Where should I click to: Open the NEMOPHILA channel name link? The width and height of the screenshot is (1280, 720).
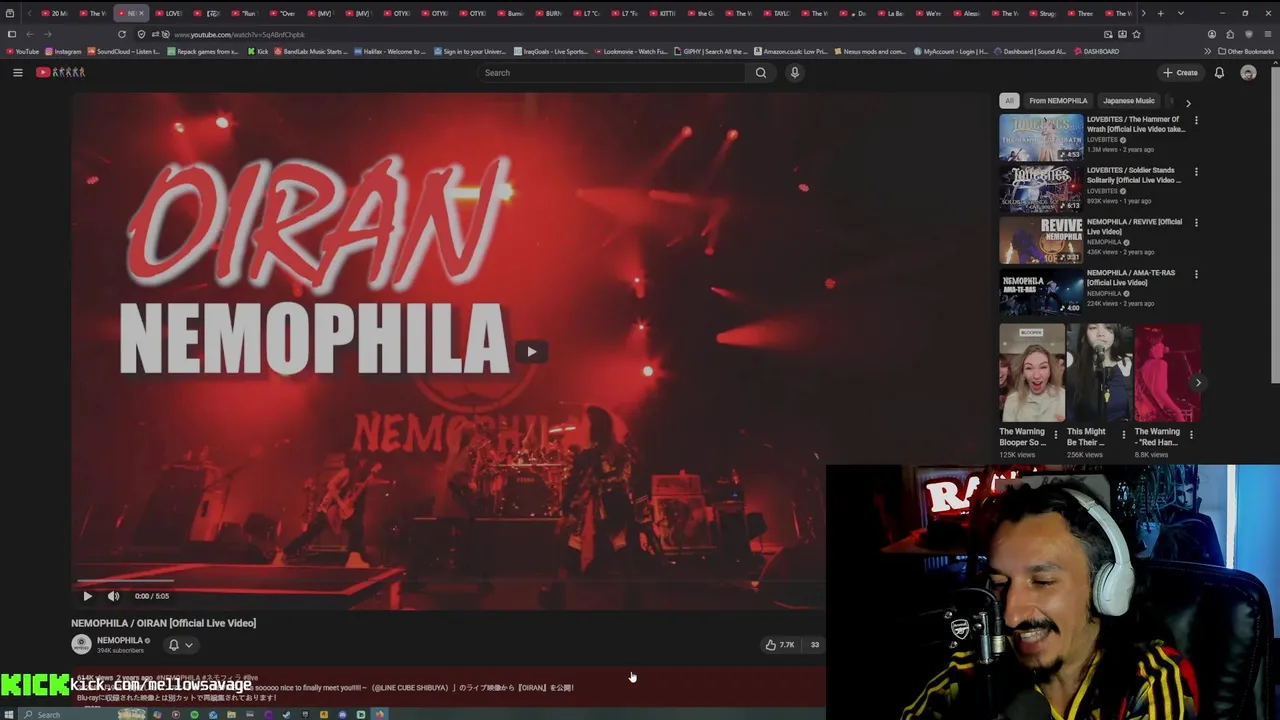pyautogui.click(x=120, y=640)
